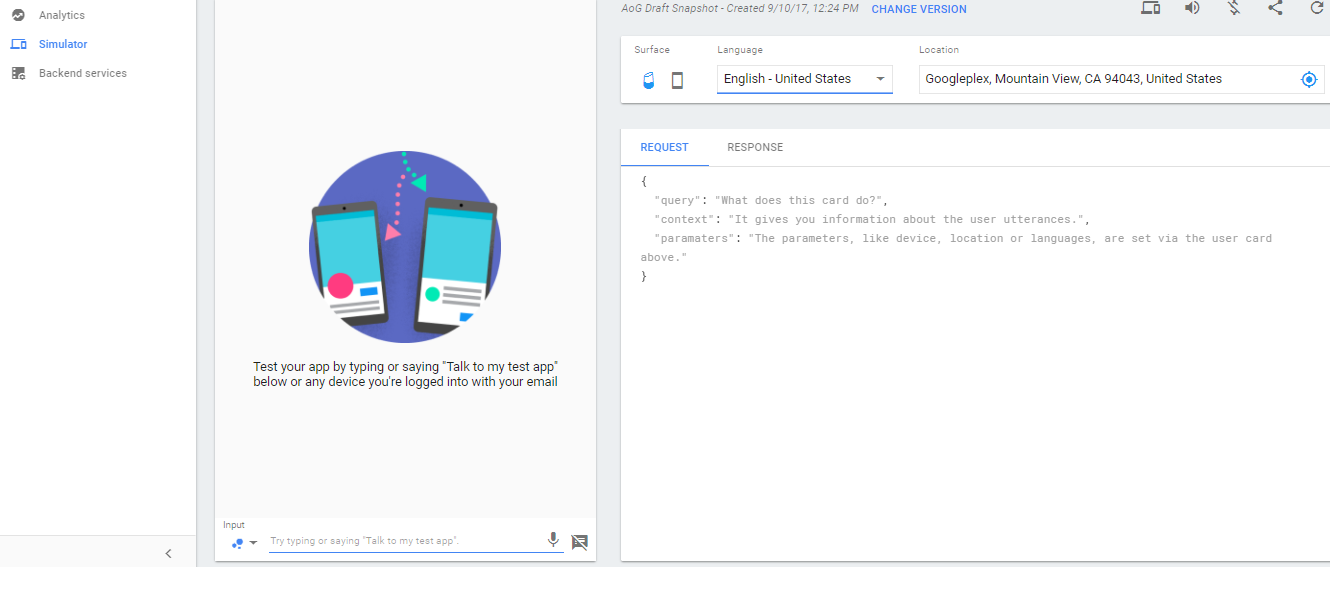Image resolution: width=1330 pixels, height=610 pixels.
Task: Click the AoG Draft Snapshot text
Action: pyautogui.click(x=740, y=8)
